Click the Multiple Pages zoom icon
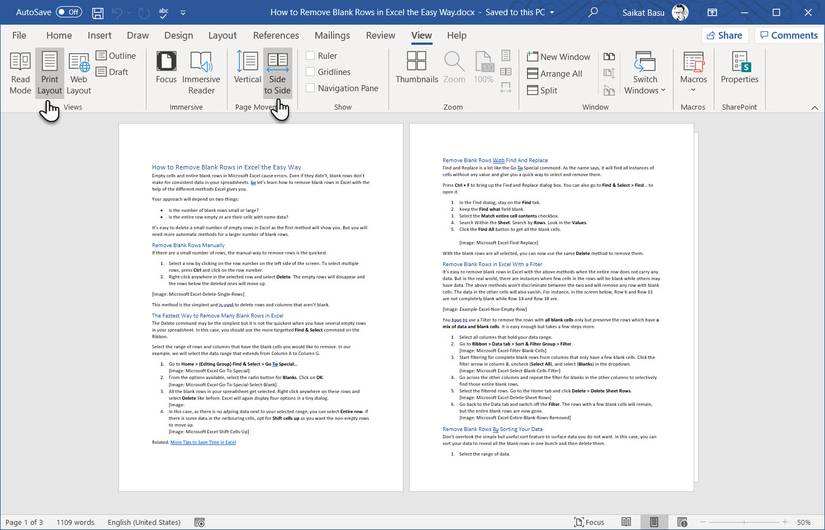This screenshot has height=530, width=825. [x=506, y=71]
